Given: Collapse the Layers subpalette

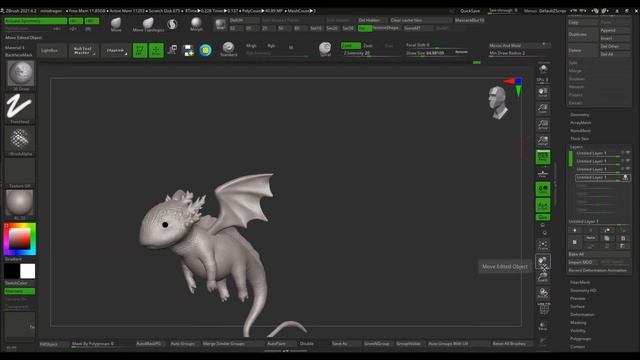Looking at the screenshot, I should pyautogui.click(x=576, y=147).
